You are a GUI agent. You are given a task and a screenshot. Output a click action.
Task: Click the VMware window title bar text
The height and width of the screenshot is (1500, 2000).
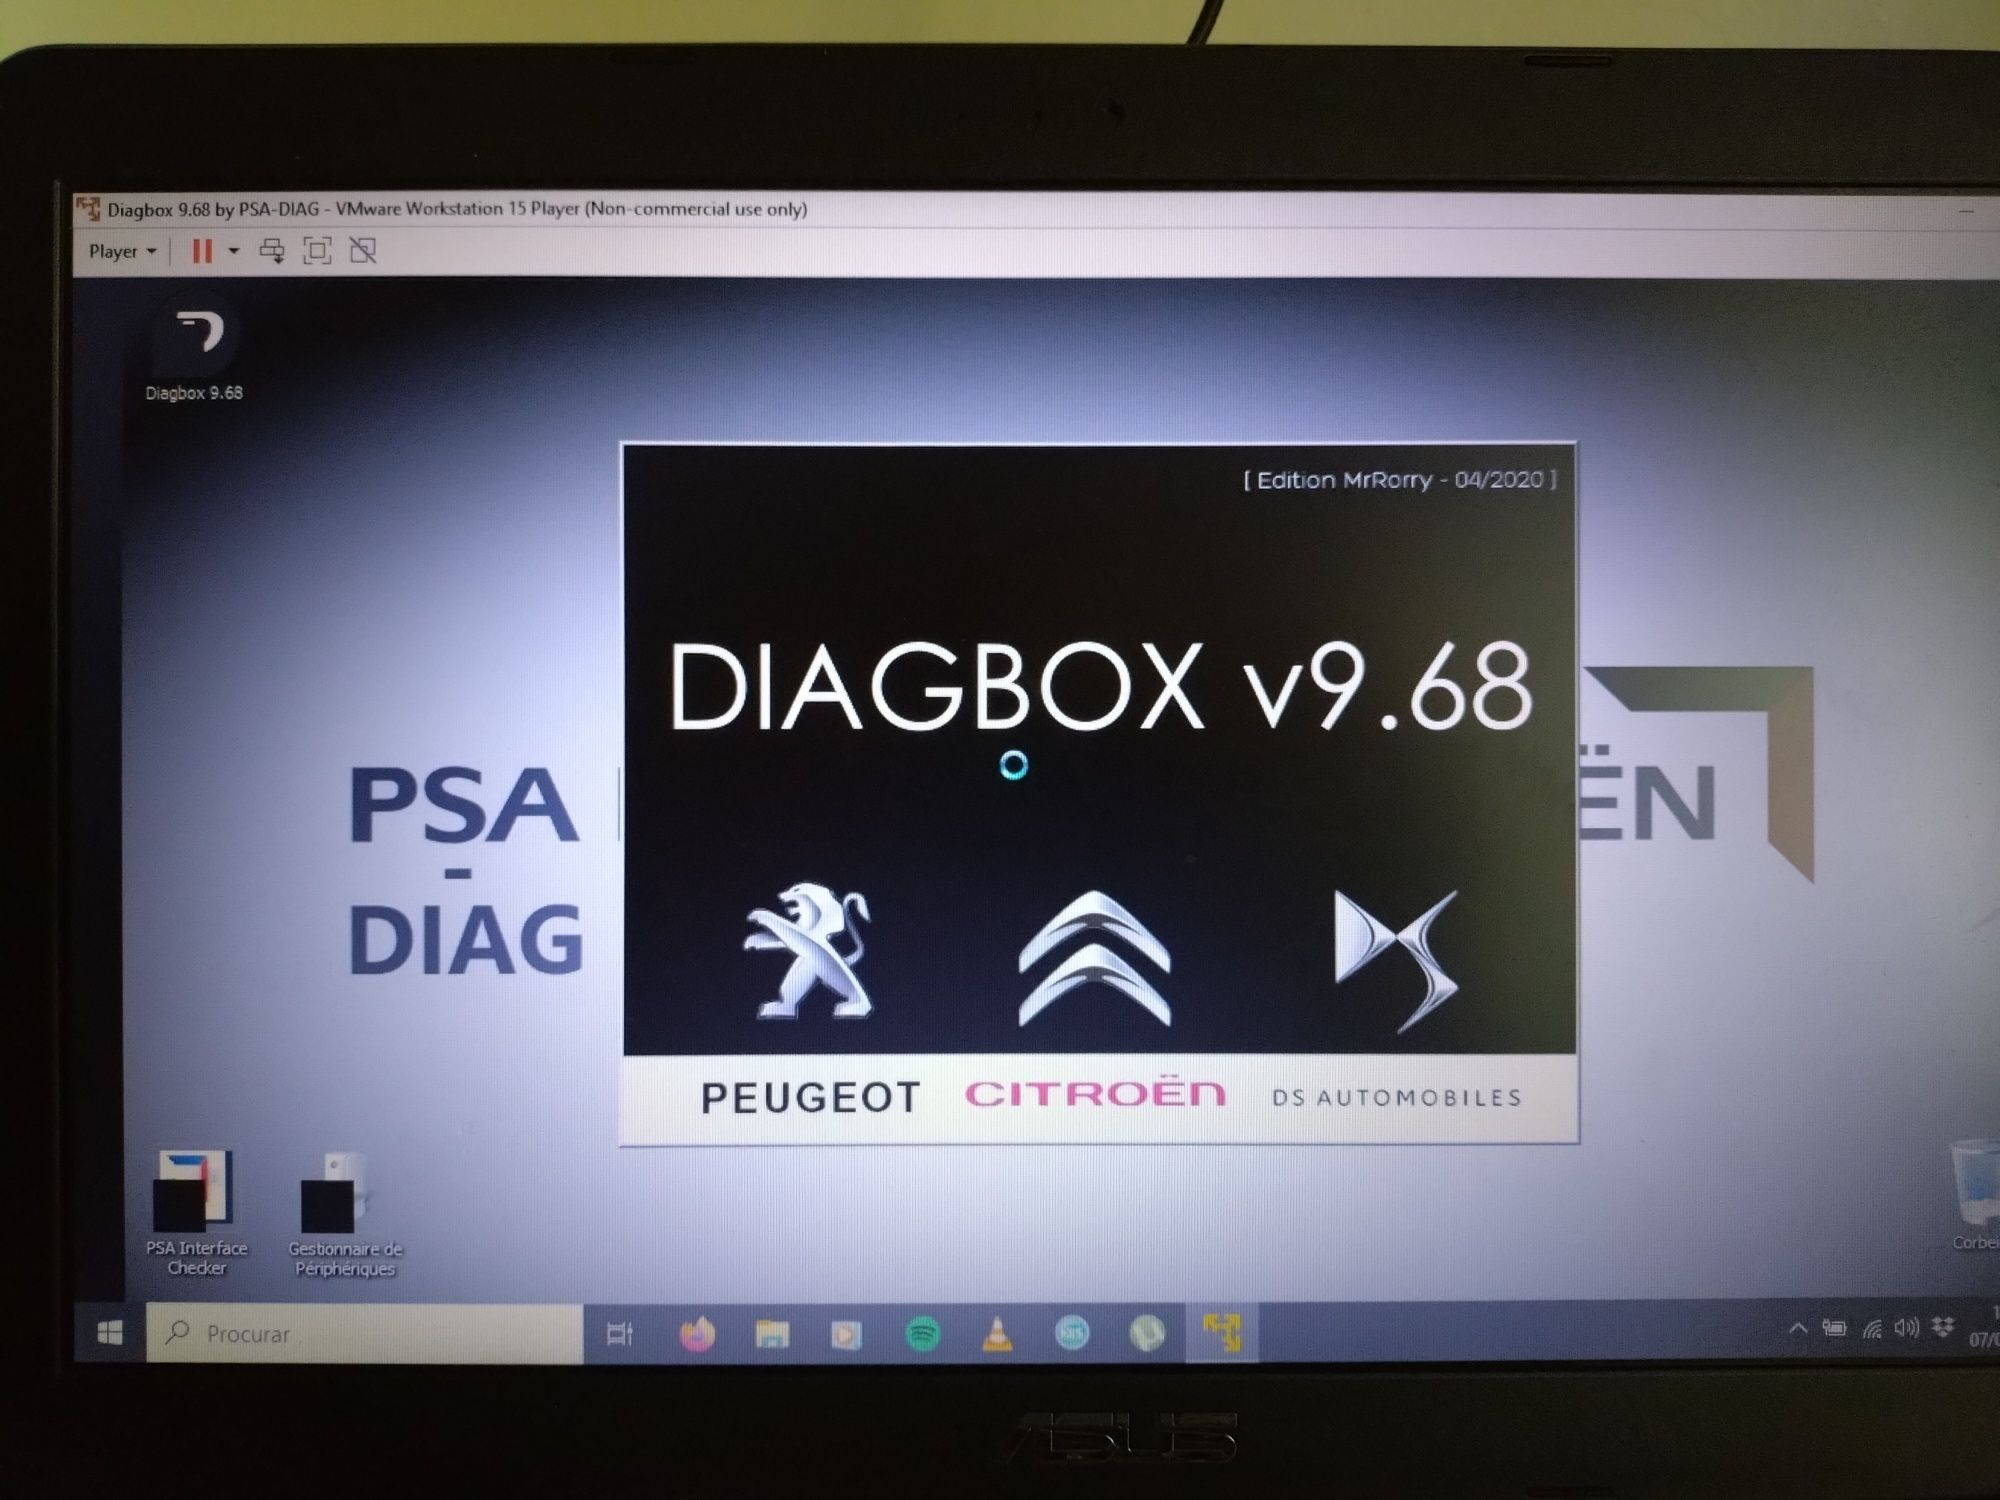click(457, 209)
